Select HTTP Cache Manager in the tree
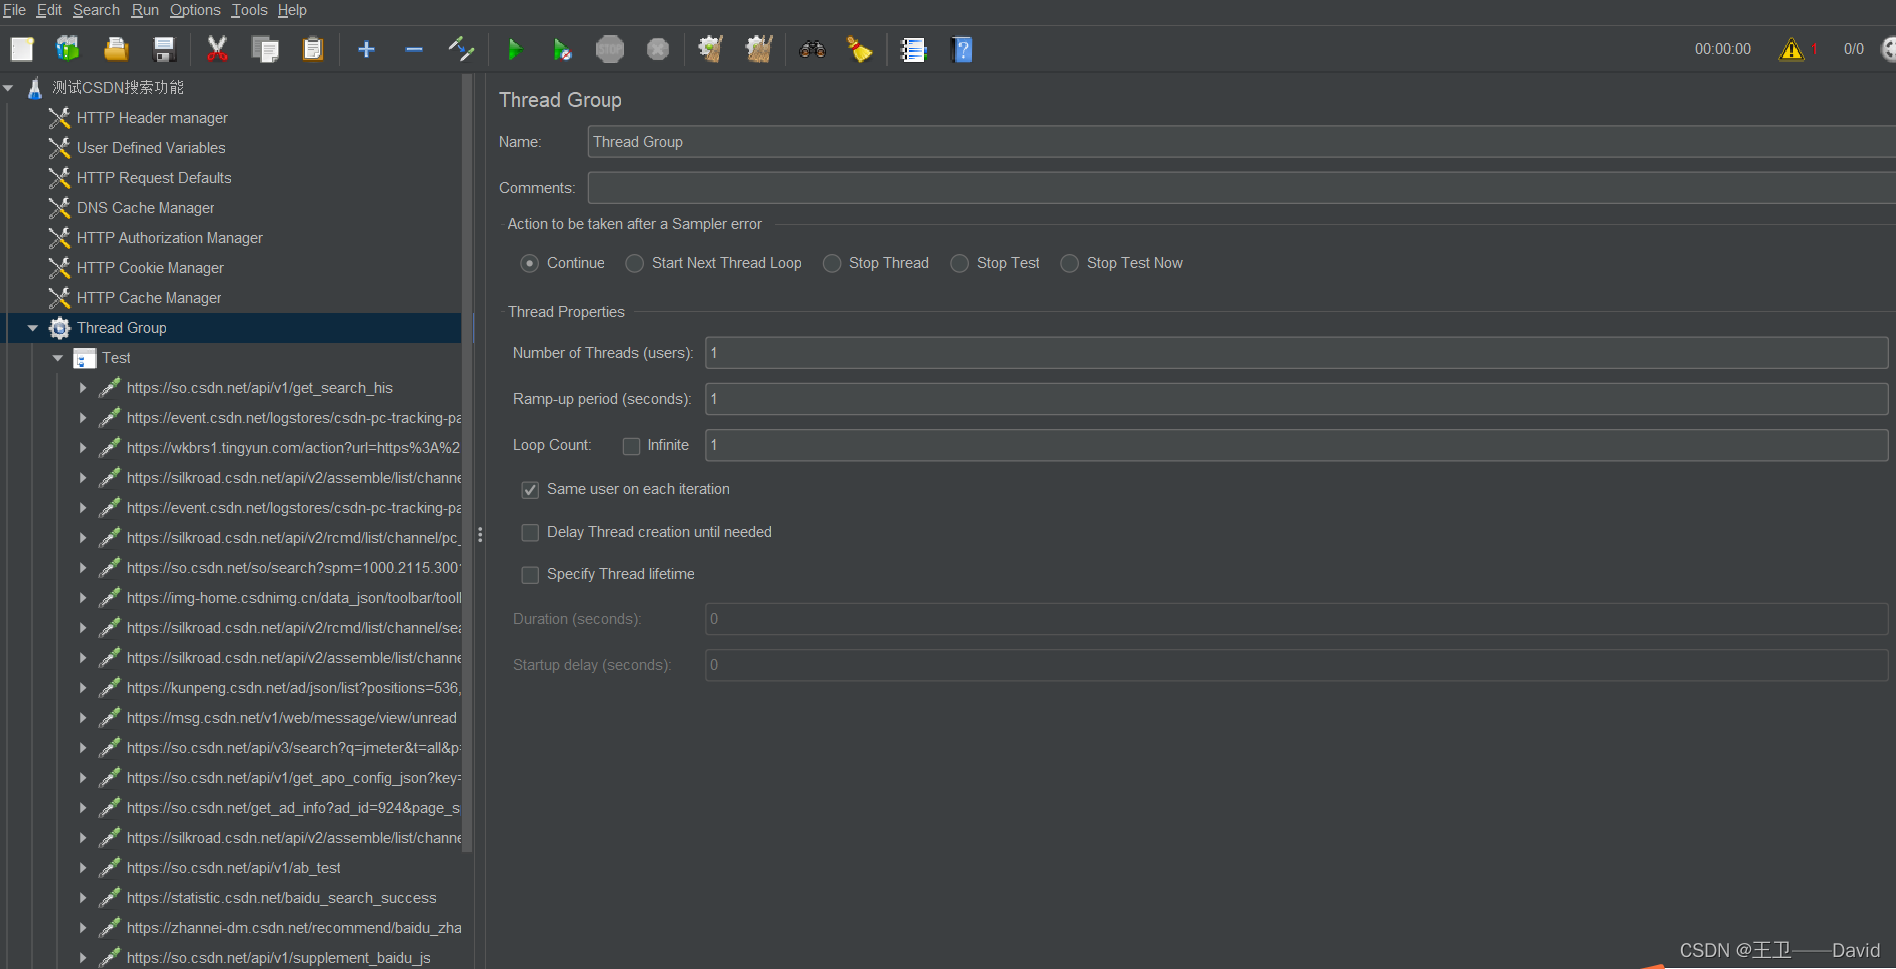 tap(149, 298)
